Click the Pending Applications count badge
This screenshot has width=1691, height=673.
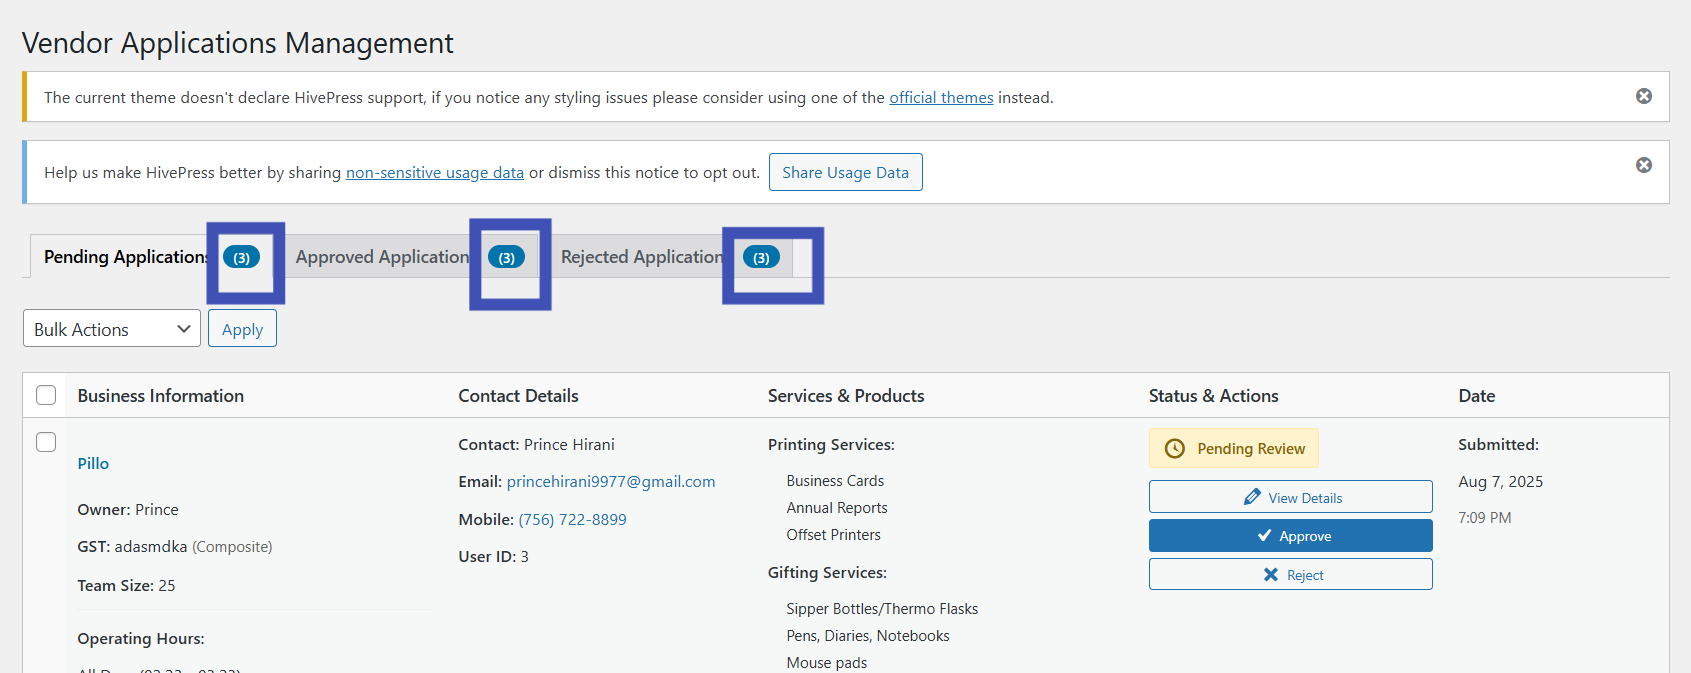tap(241, 257)
